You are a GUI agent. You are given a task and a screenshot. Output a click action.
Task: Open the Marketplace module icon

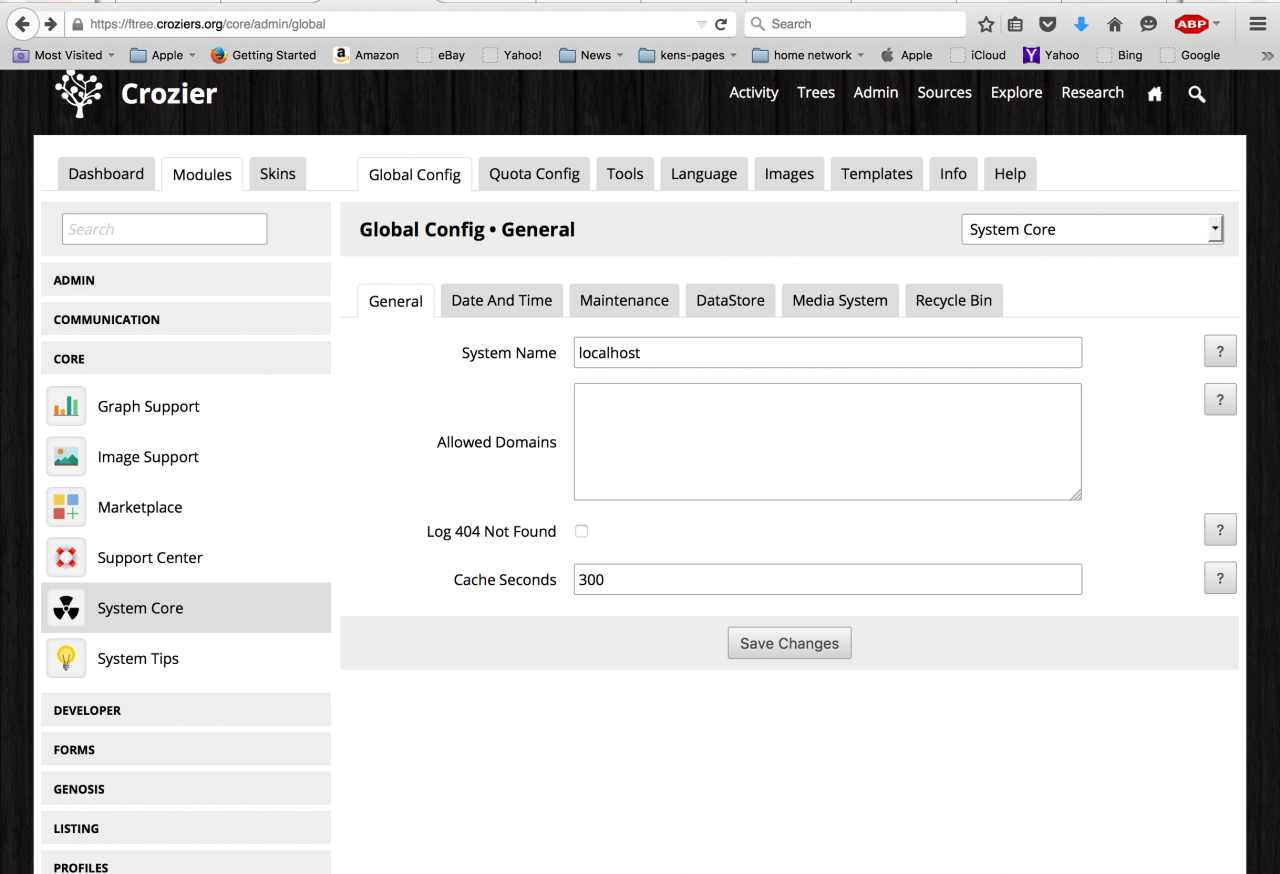[66, 507]
